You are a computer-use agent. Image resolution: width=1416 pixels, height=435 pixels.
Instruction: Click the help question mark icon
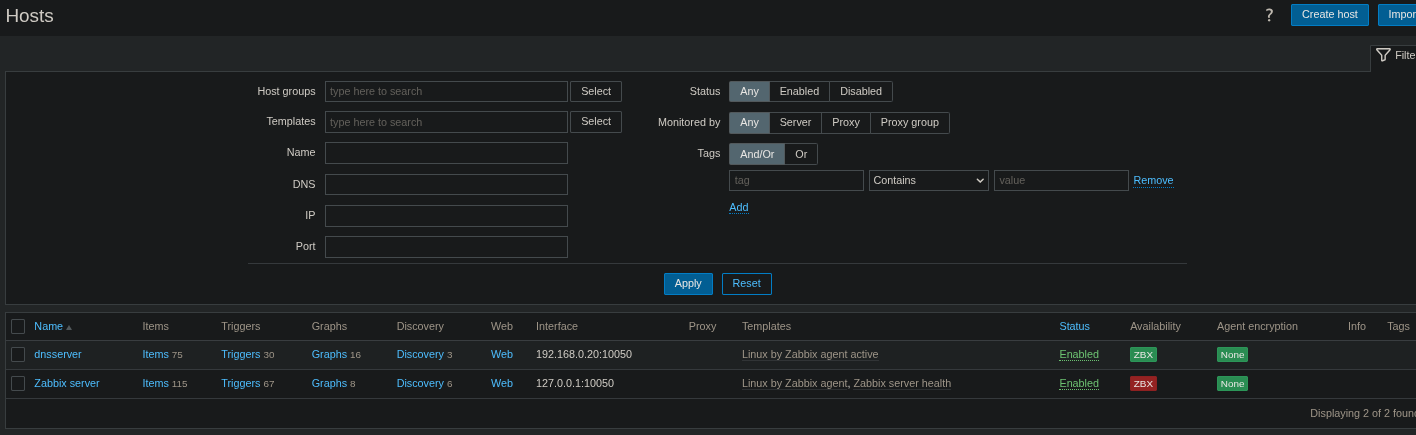pos(1269,15)
